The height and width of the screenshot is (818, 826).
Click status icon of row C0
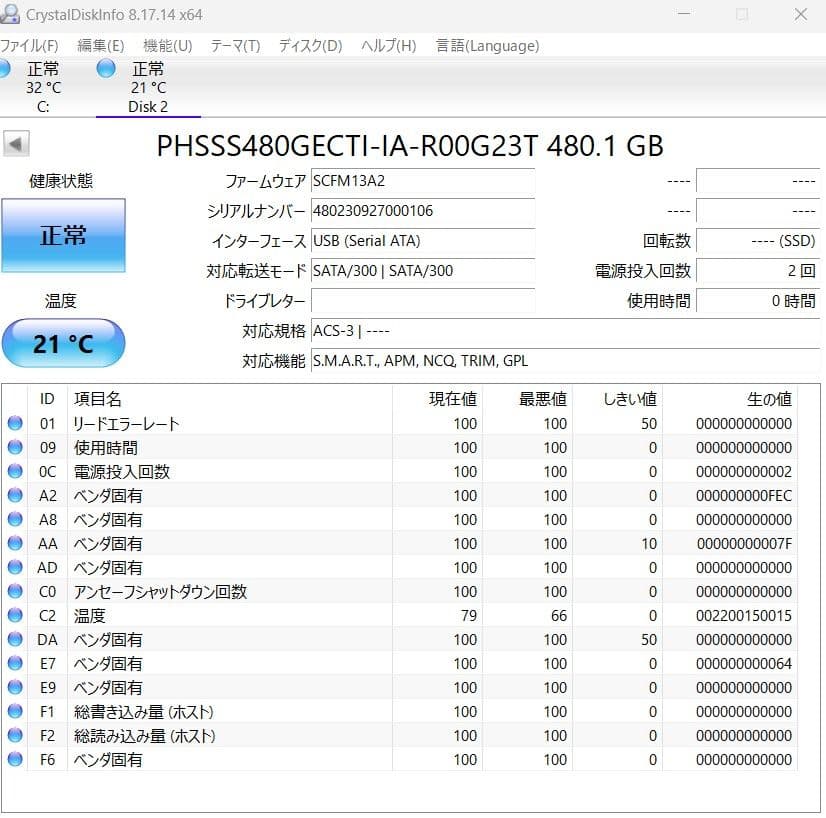click(15, 591)
